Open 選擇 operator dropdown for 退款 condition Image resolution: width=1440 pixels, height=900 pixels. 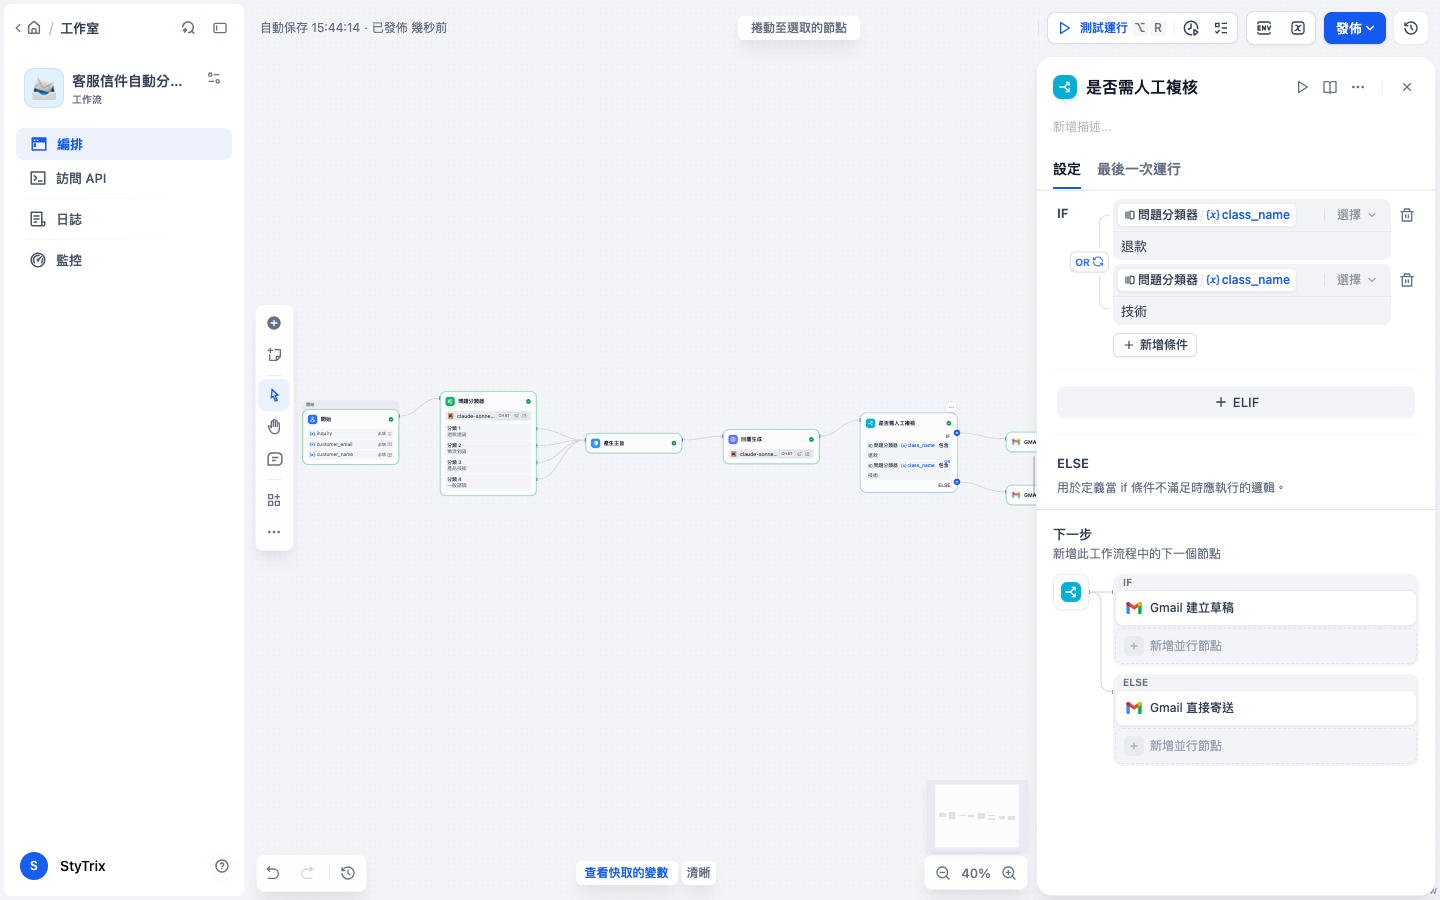click(1357, 215)
